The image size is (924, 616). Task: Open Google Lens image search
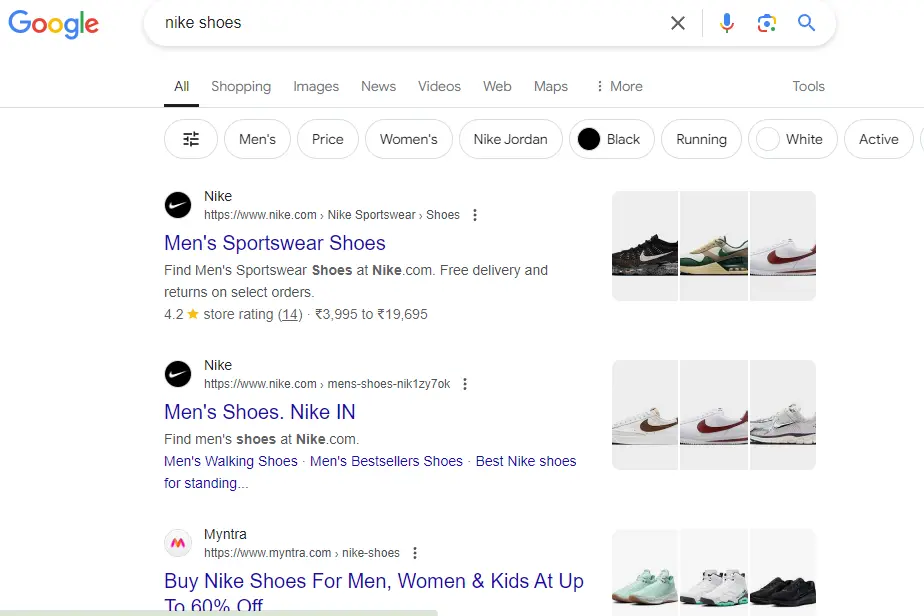766,22
